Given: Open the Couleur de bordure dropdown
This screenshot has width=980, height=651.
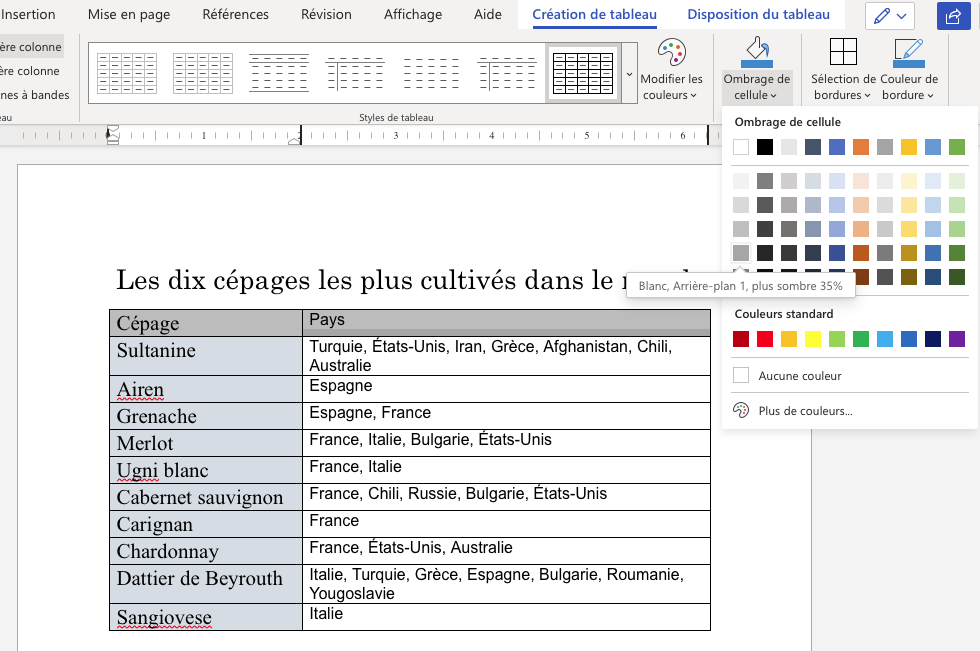Looking at the screenshot, I should [909, 87].
